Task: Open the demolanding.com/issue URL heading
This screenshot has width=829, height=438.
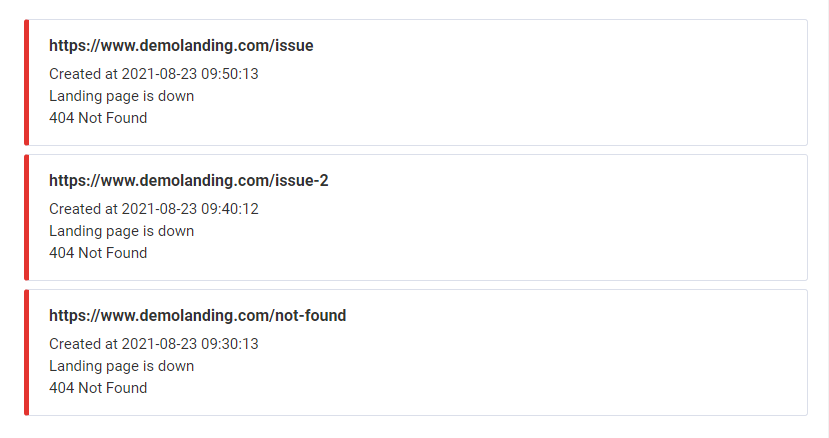Action: [181, 46]
